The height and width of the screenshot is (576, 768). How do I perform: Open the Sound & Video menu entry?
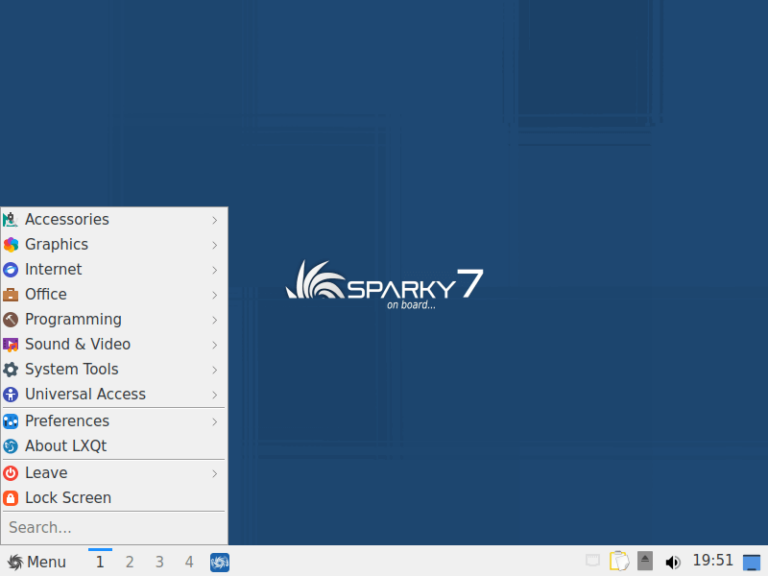pos(114,344)
